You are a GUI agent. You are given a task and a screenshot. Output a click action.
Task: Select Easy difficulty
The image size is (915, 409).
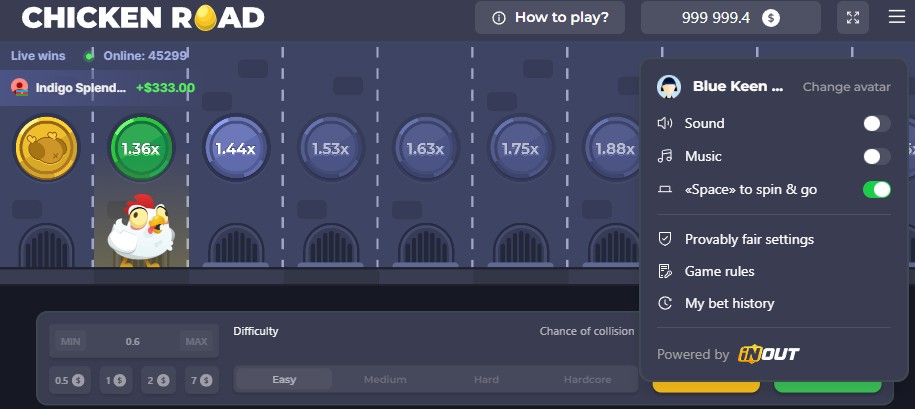pos(284,379)
